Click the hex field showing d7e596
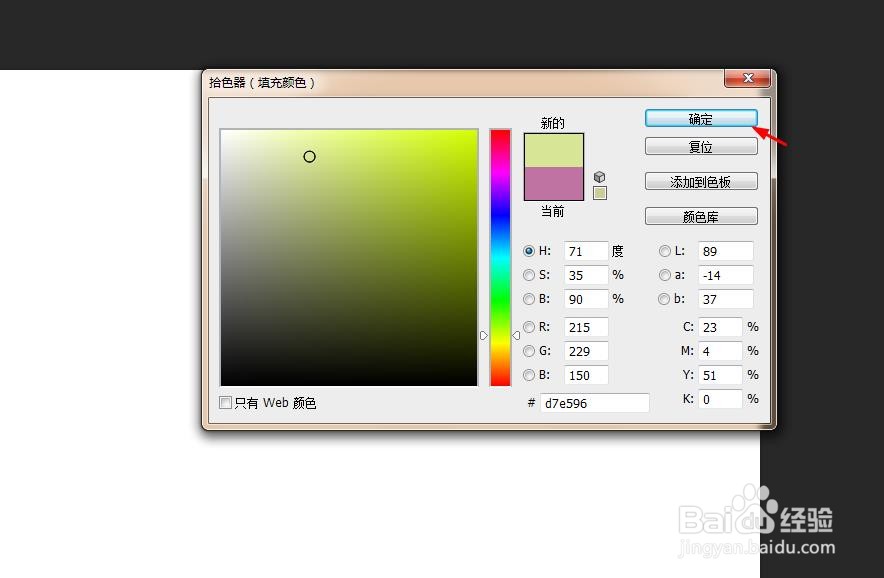The image size is (884, 578). (595, 403)
